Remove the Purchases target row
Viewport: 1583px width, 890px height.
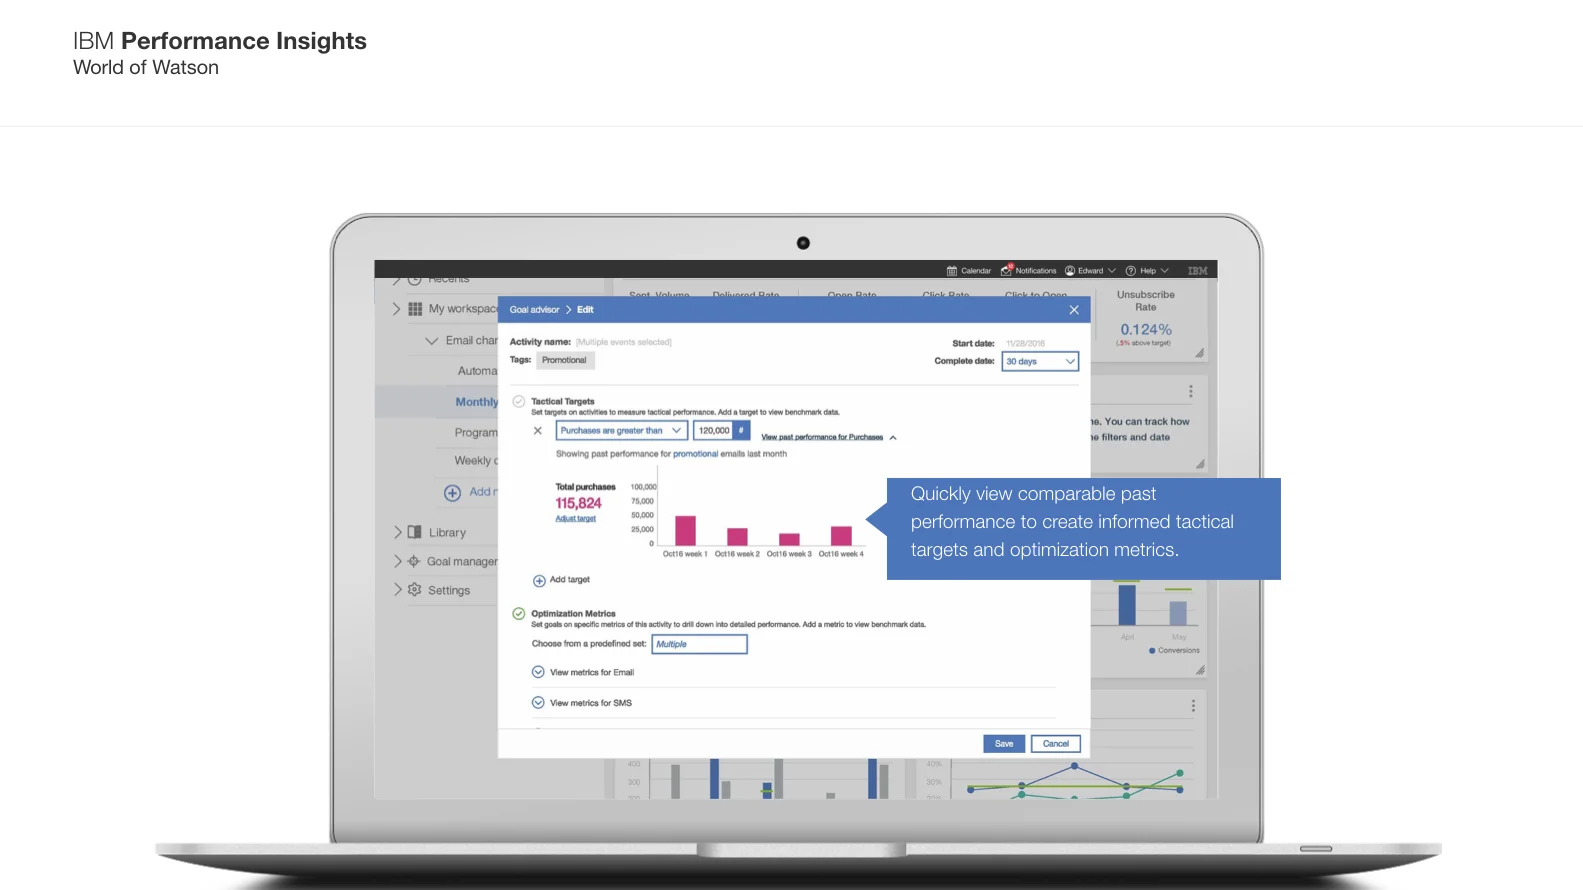[538, 431]
